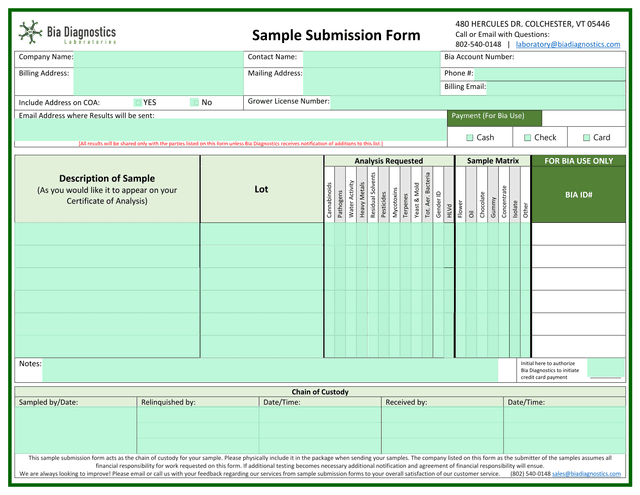Click first Description of Sample row
Screen dimensions: 640x495
pyautogui.click(x=107, y=234)
